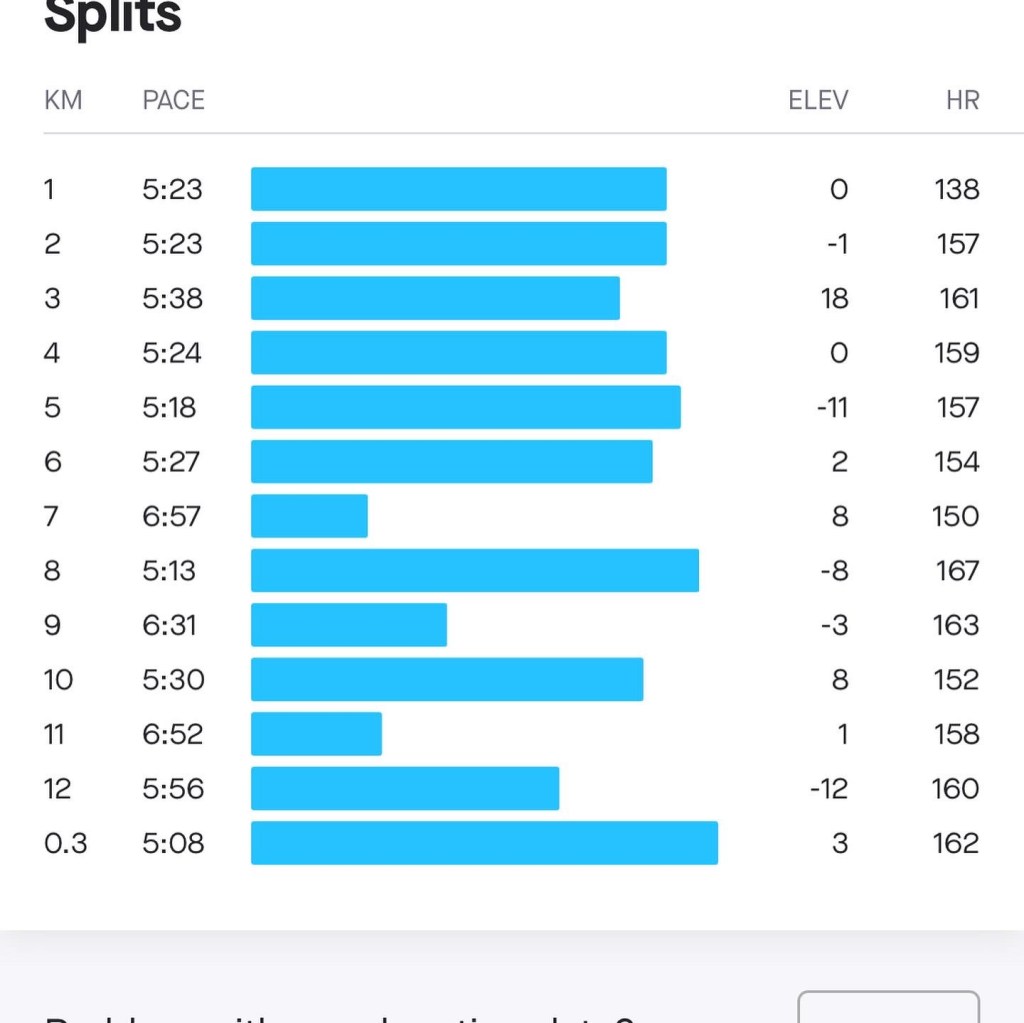Image resolution: width=1024 pixels, height=1023 pixels.
Task: Click the HR column header
Action: [x=962, y=100]
